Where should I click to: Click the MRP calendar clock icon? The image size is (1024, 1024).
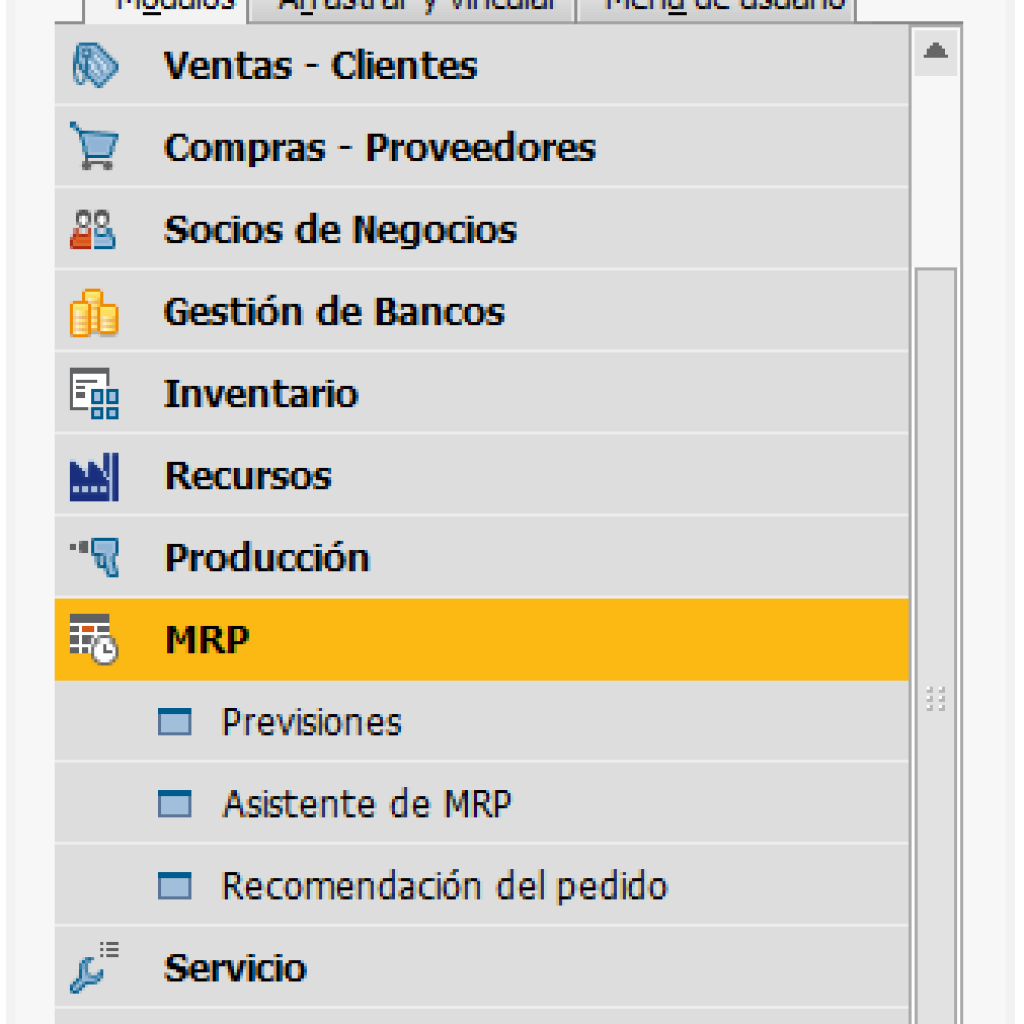coord(94,639)
